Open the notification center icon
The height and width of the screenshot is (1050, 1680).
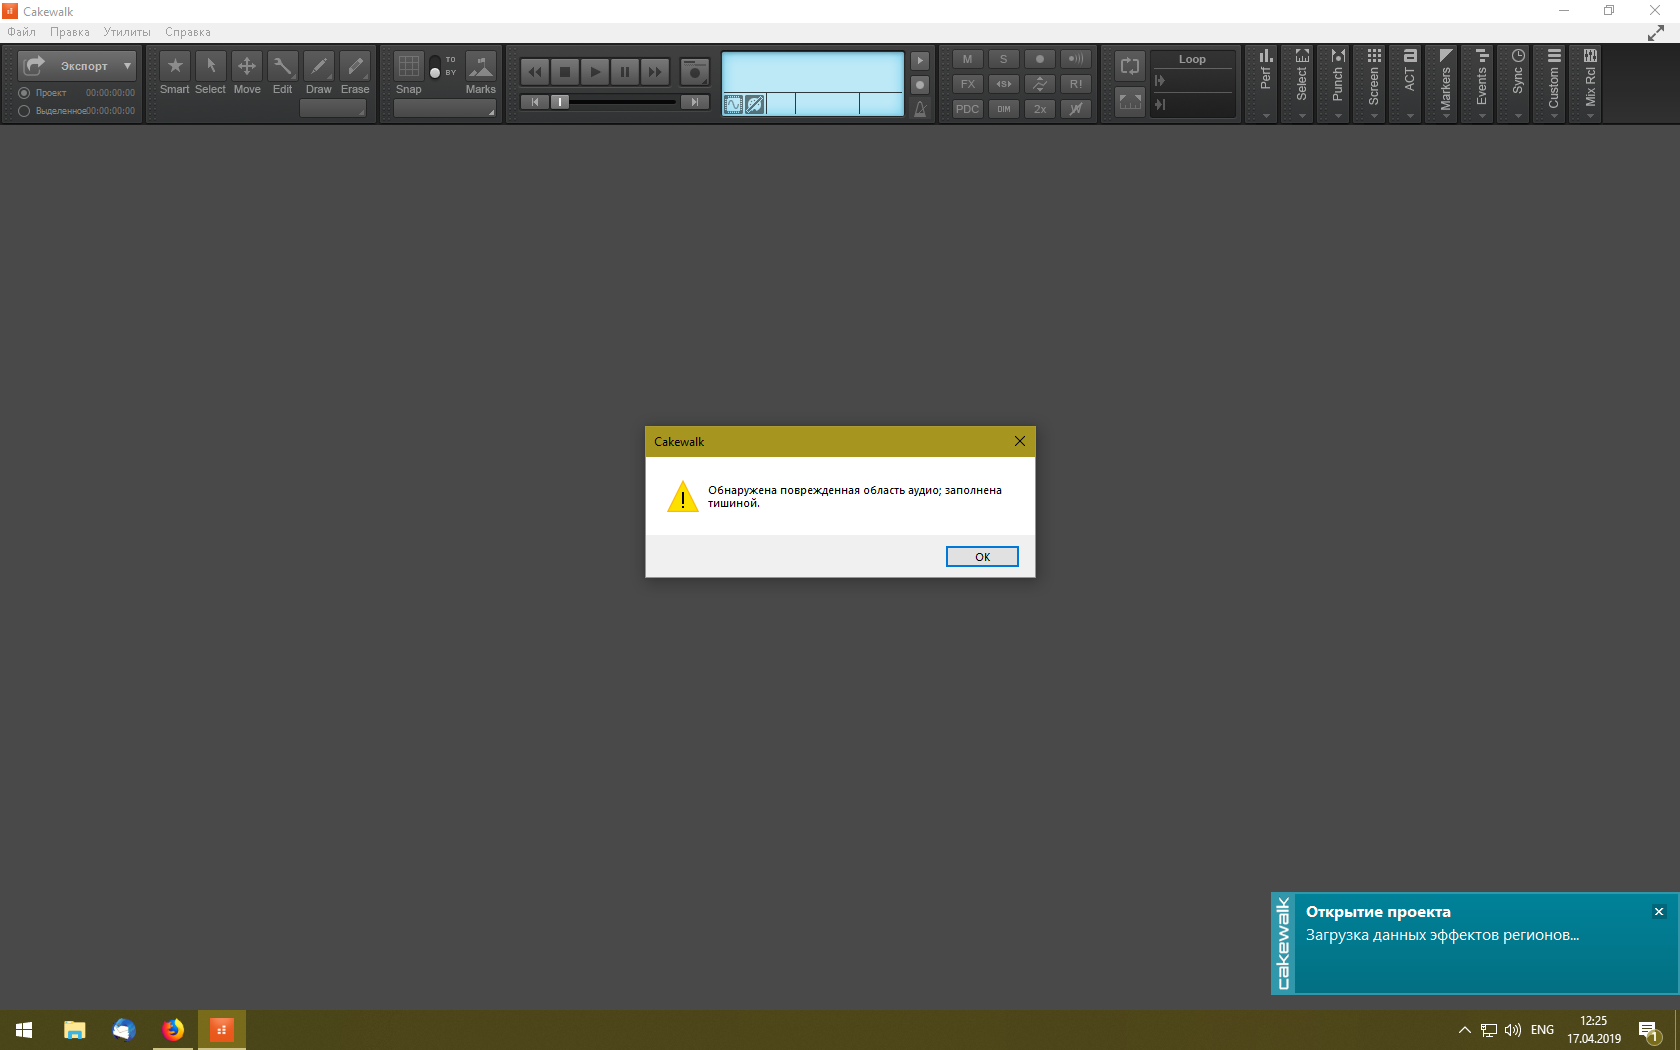point(1649,1030)
